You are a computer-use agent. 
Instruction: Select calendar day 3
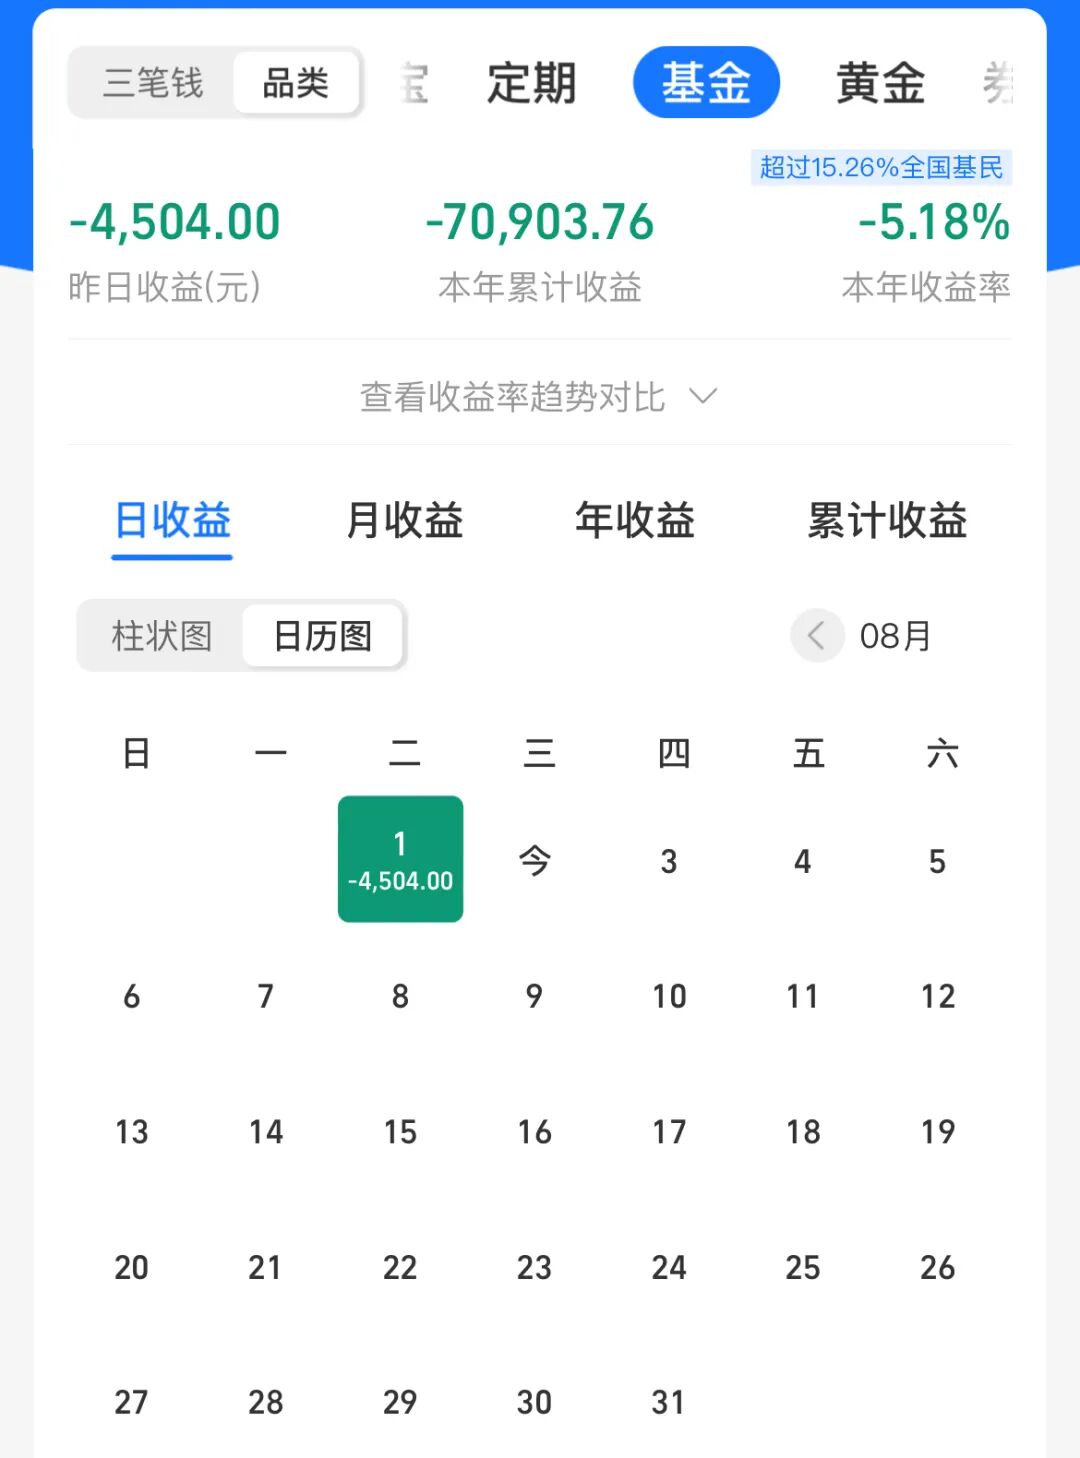point(669,861)
